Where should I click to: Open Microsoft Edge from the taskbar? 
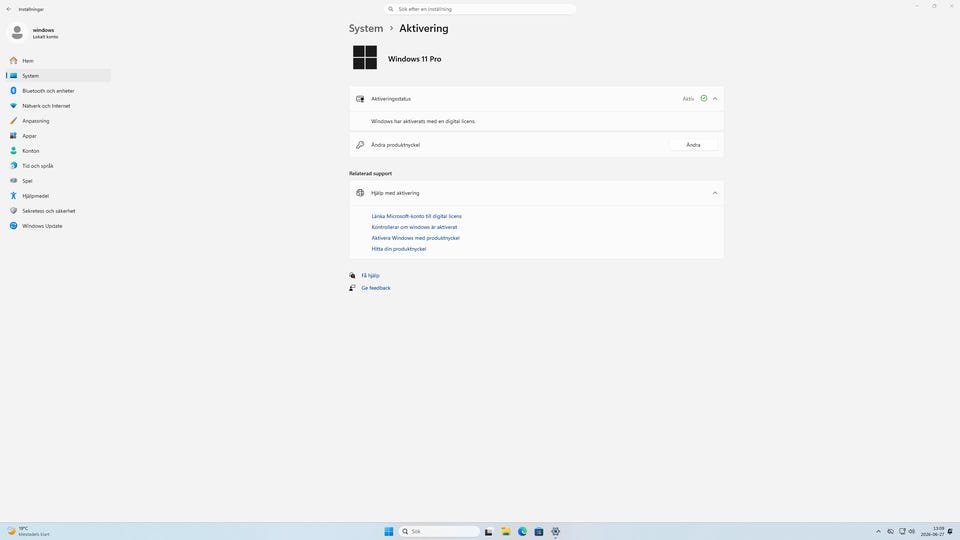point(522,531)
